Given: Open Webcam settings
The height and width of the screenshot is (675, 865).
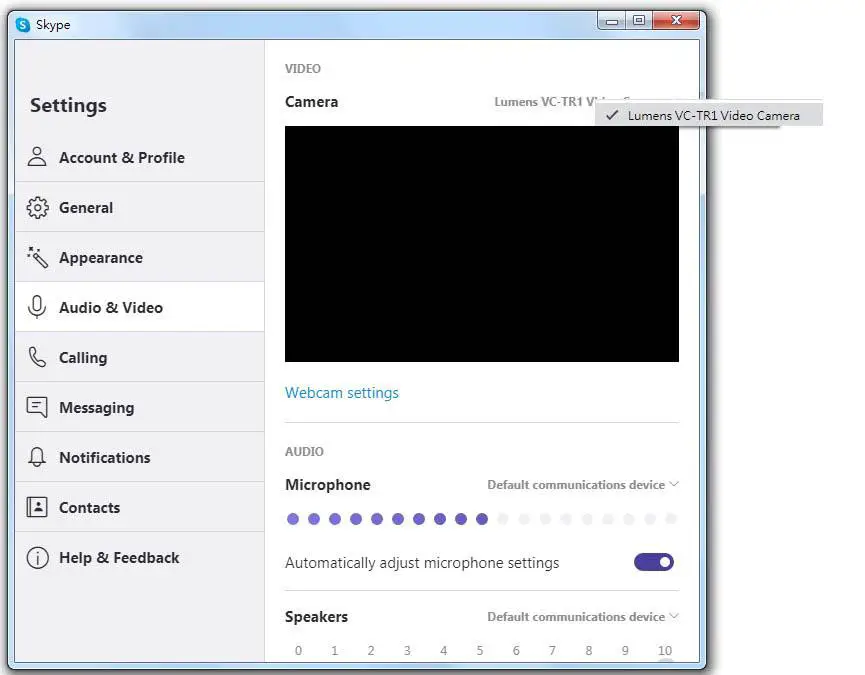Looking at the screenshot, I should click(x=342, y=393).
